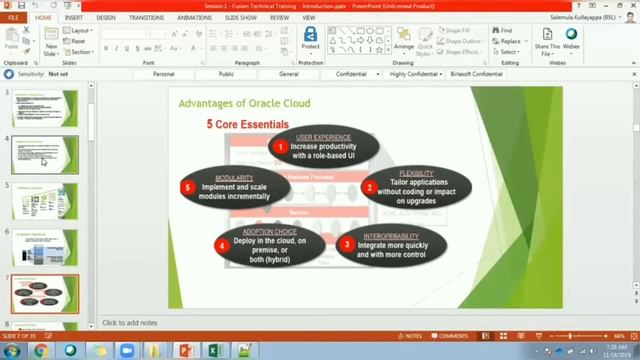Collapse the ribbon with the chevron
Image resolution: width=640 pixels, height=360 pixels.
[x=633, y=63]
